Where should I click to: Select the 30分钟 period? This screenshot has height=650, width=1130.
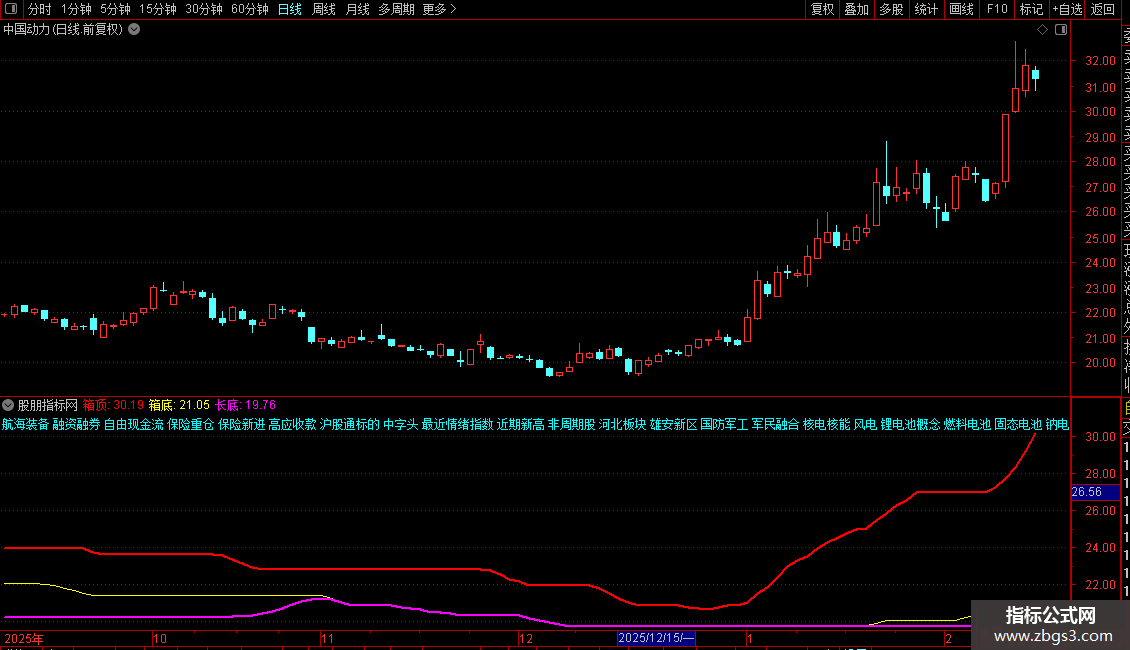click(x=204, y=9)
